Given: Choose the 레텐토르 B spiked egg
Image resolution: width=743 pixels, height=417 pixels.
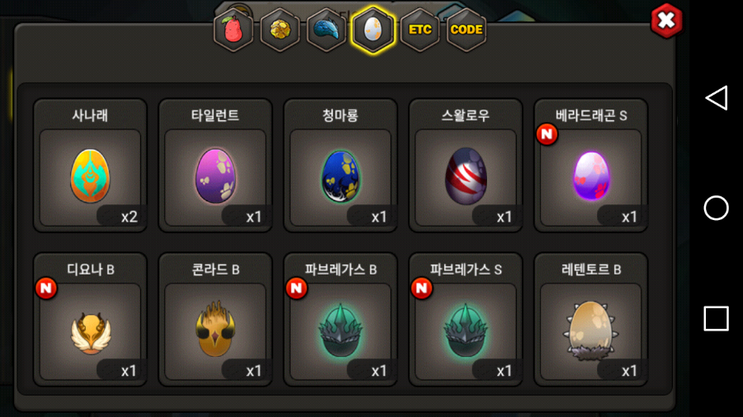Looking at the screenshot, I should [591, 319].
